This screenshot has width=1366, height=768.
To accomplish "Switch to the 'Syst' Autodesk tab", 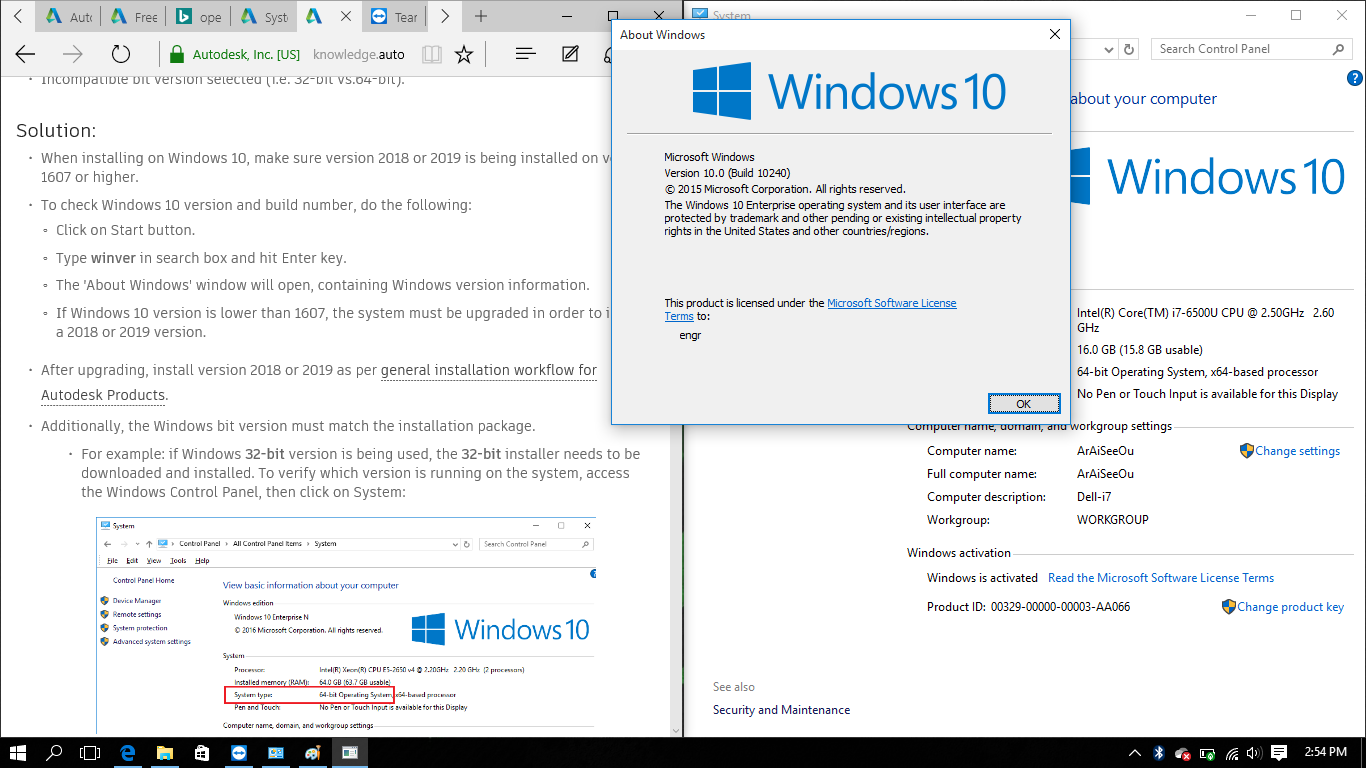I will [x=263, y=17].
